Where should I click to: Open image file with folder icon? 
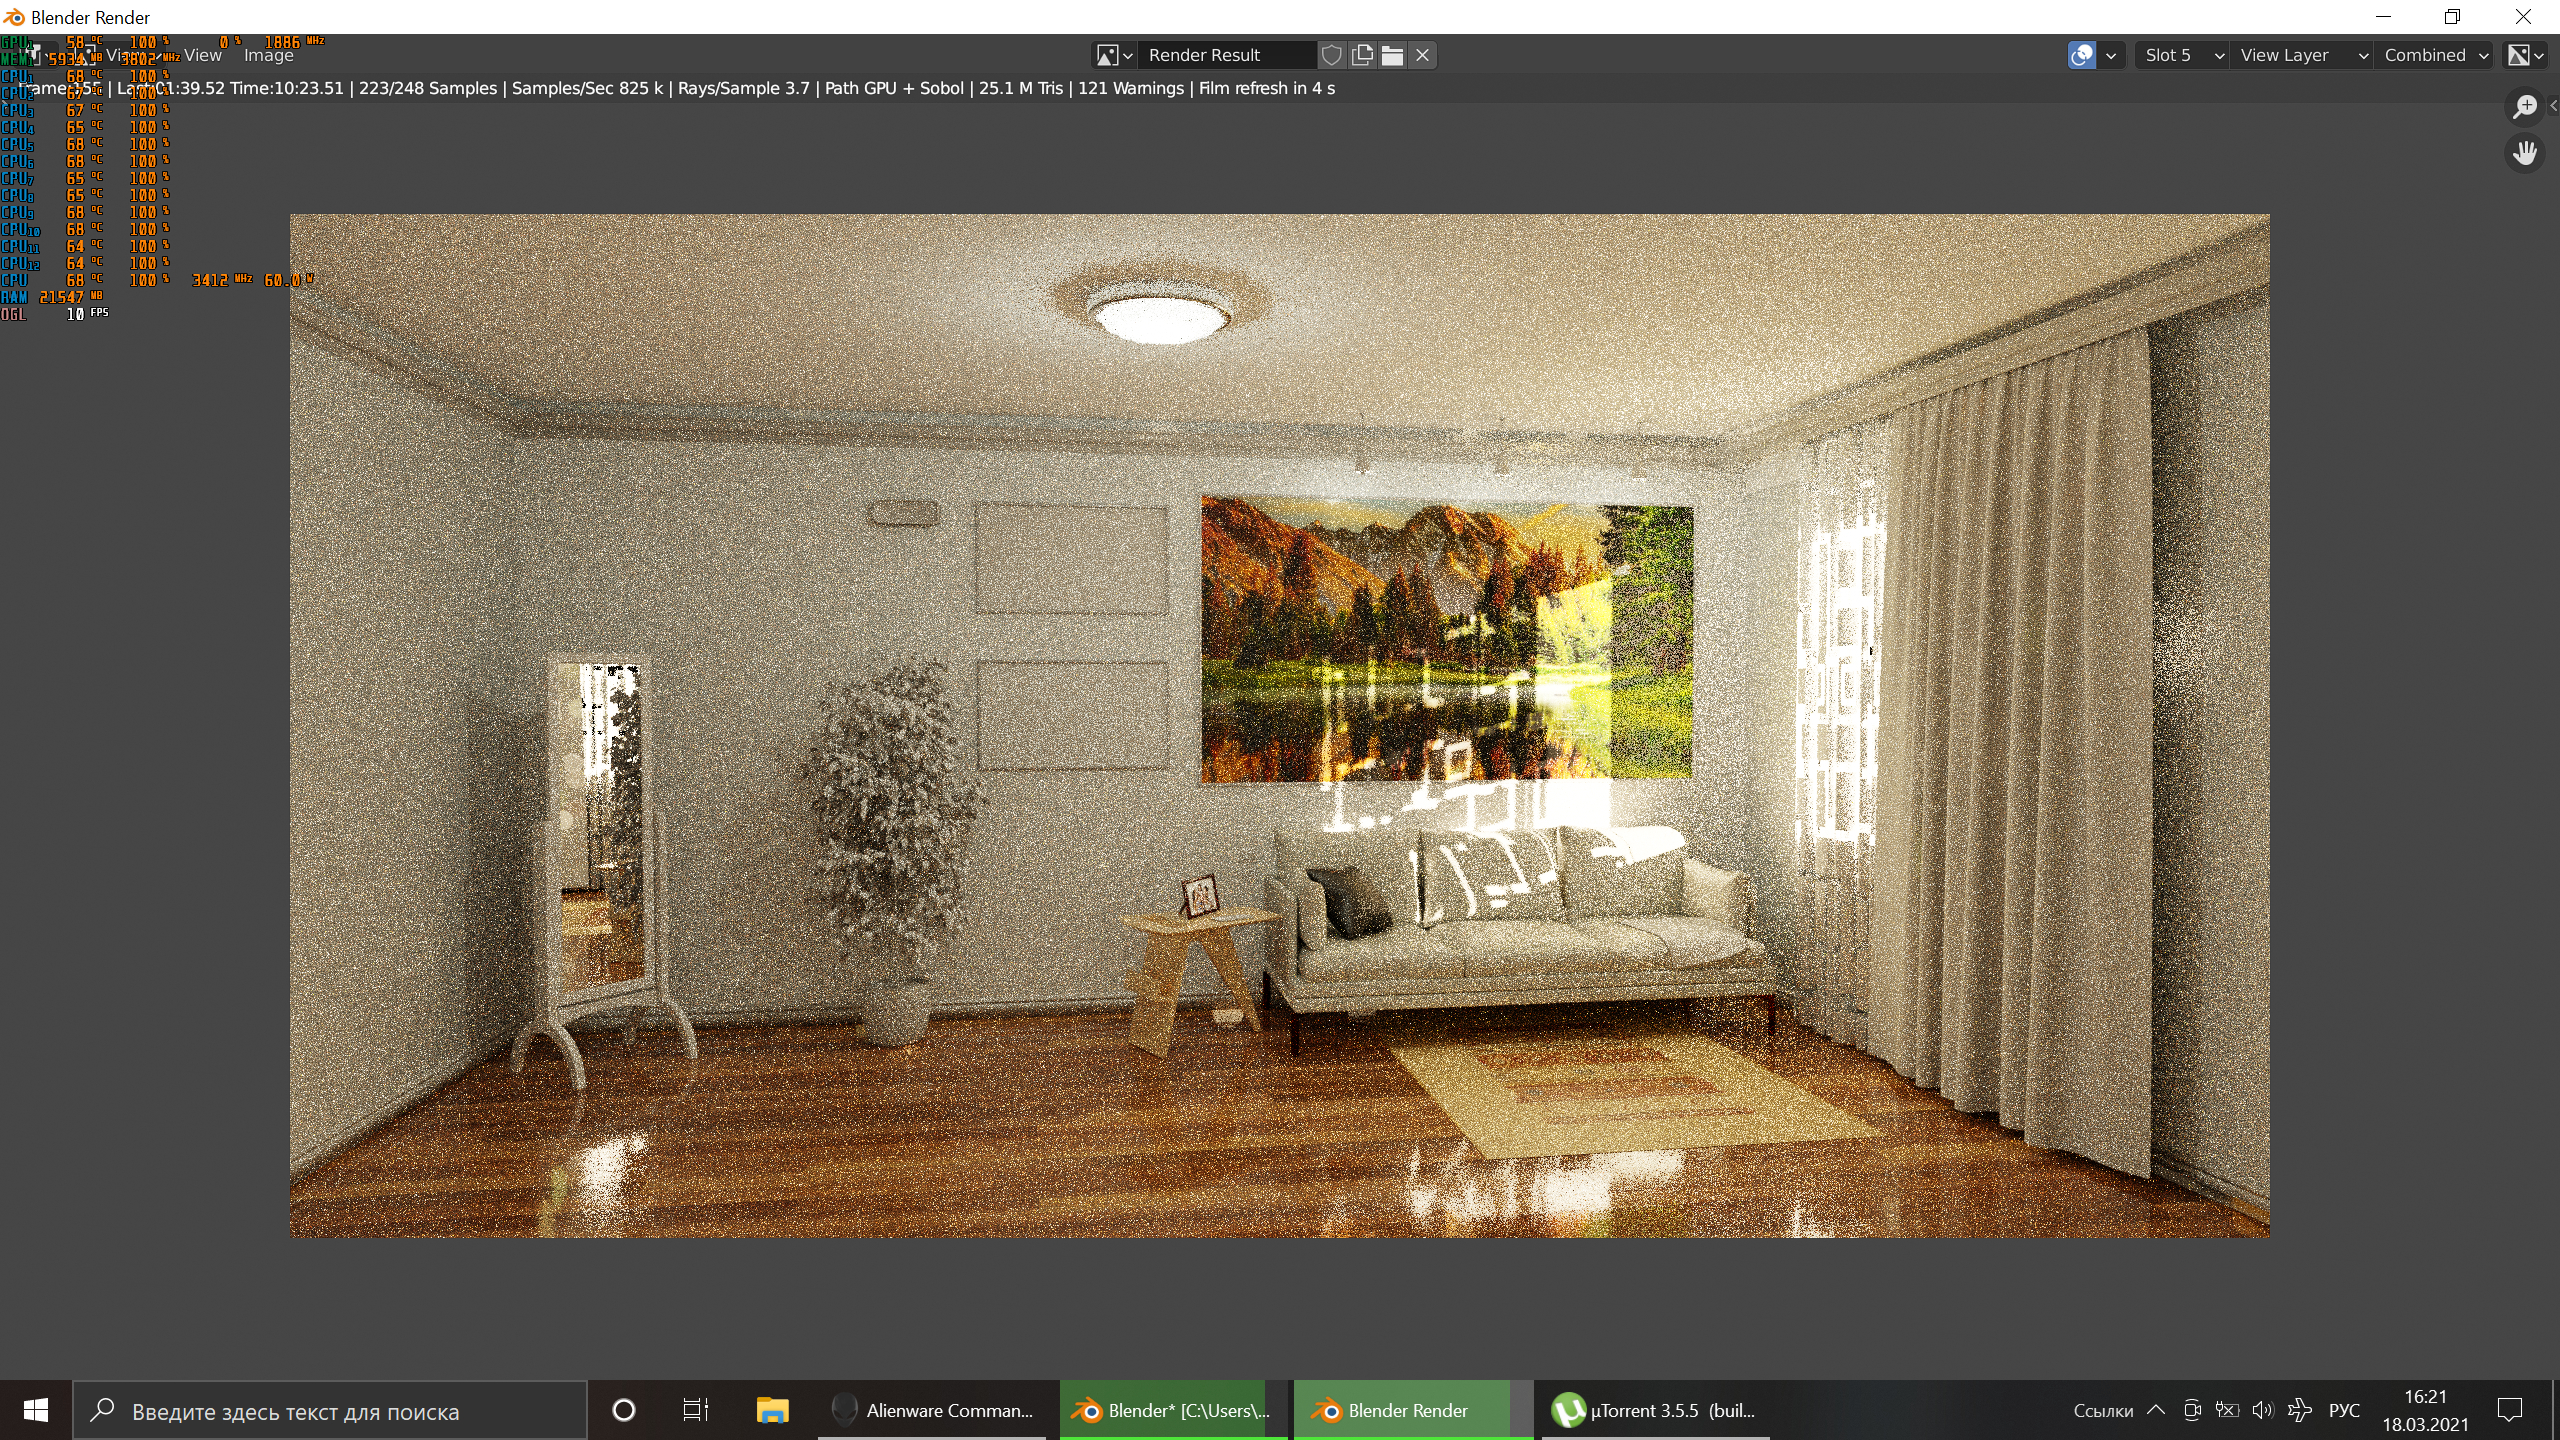click(x=1392, y=55)
